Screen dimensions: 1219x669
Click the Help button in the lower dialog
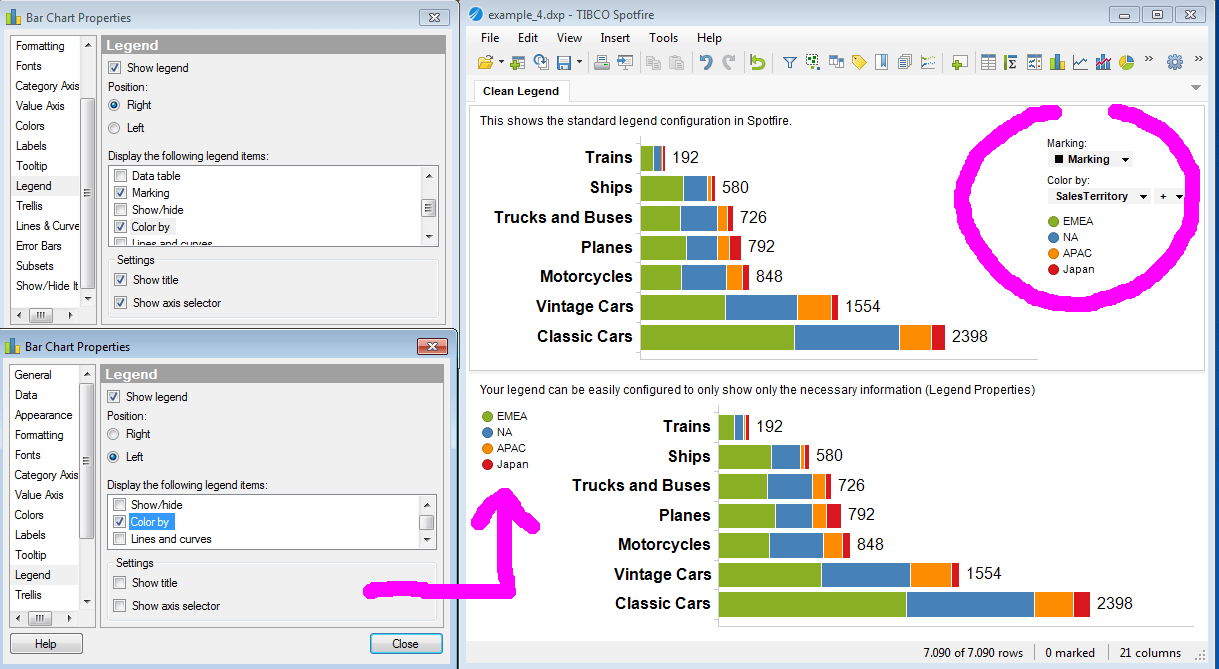(46, 644)
